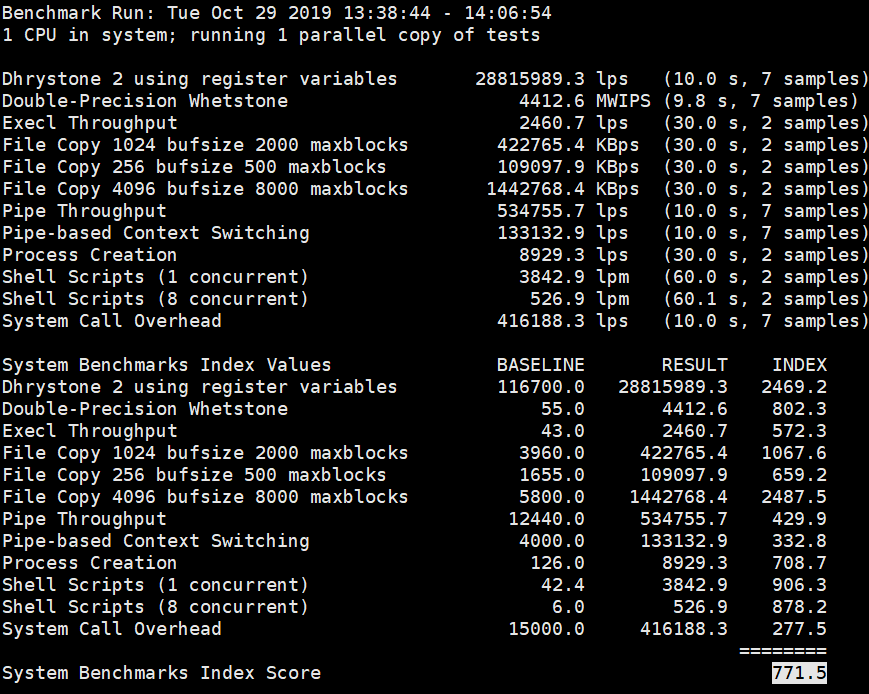The image size is (869, 694).
Task: Click the Dhrystone baseline value 116700.0
Action: pyautogui.click(x=540, y=387)
